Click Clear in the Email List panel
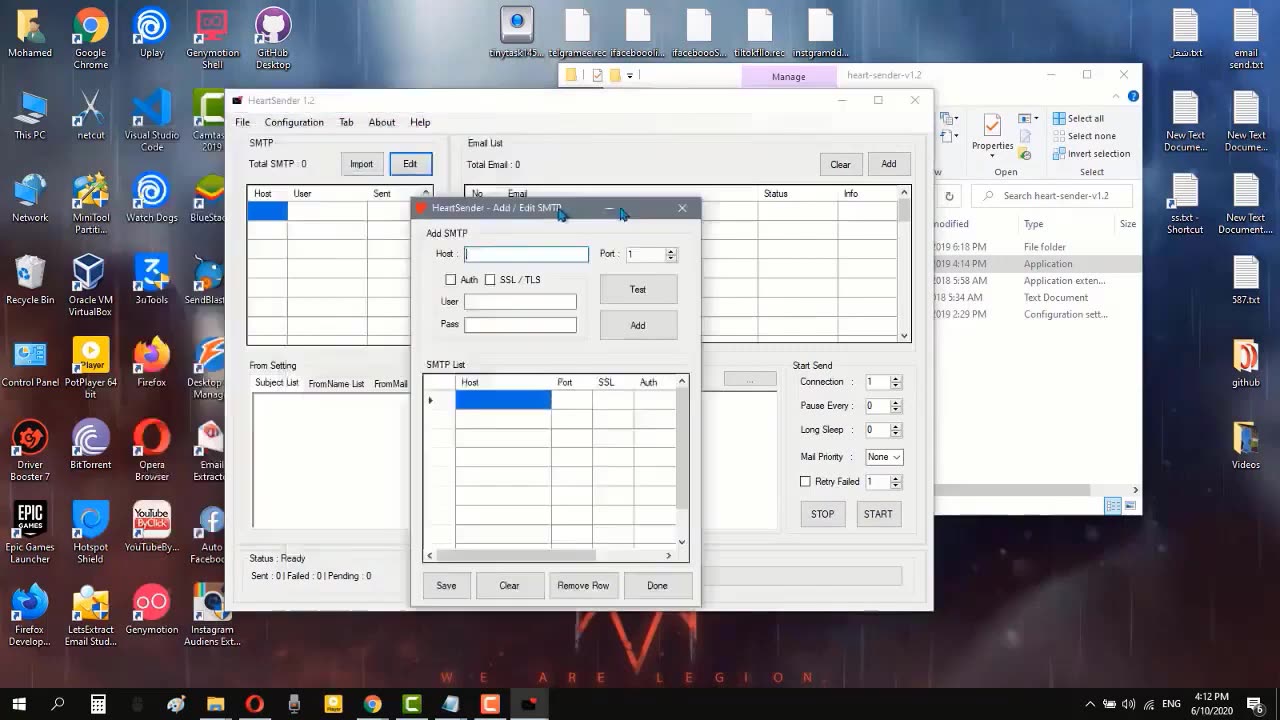The height and width of the screenshot is (720, 1280). coord(840,164)
